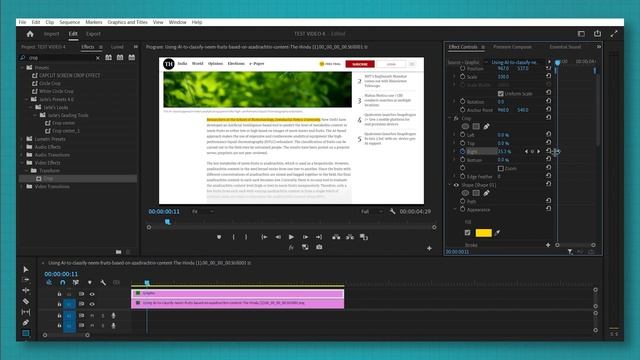The height and width of the screenshot is (360, 640).
Task: Create ellipse mask under Crop effect
Action: coord(465,127)
